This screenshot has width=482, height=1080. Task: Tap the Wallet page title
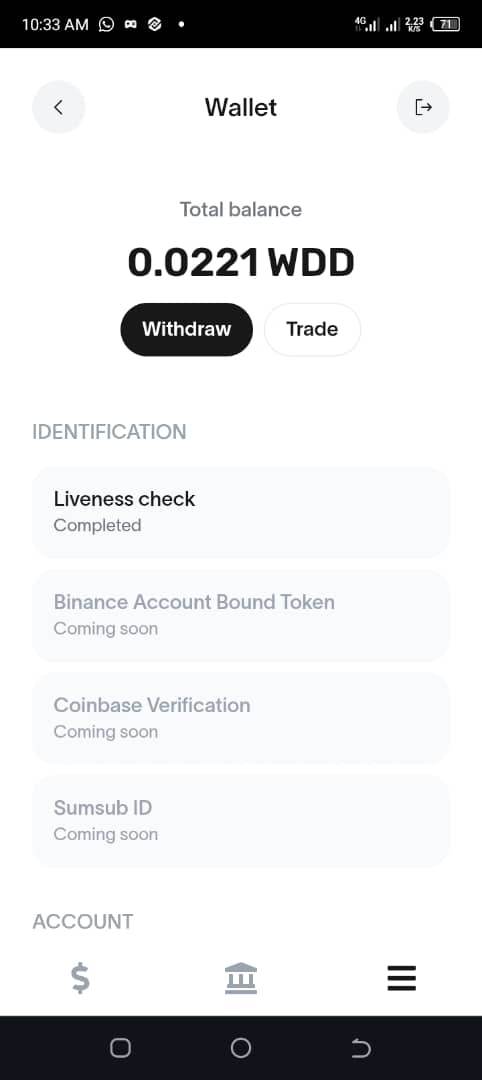tap(241, 107)
